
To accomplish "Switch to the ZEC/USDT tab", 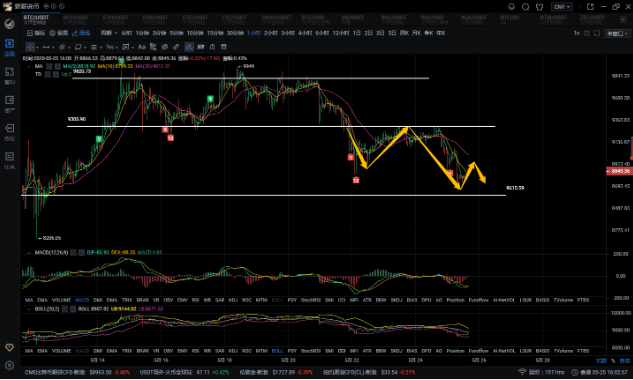I will [592, 19].
